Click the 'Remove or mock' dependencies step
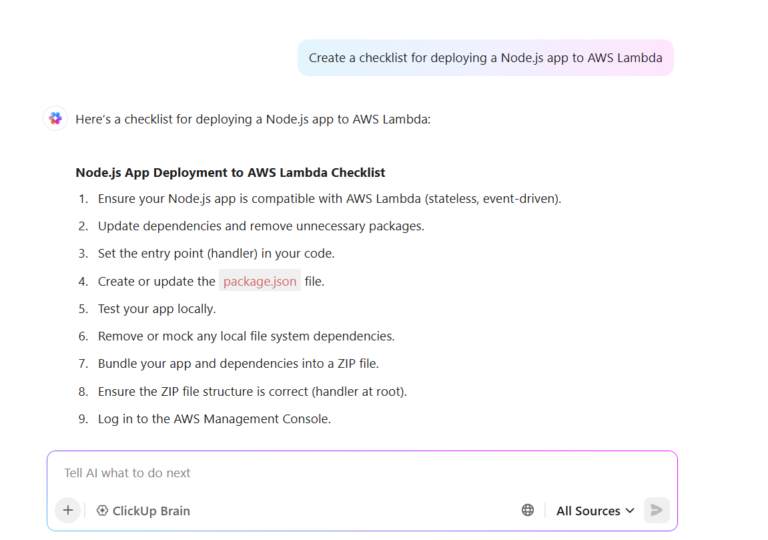 click(246, 336)
